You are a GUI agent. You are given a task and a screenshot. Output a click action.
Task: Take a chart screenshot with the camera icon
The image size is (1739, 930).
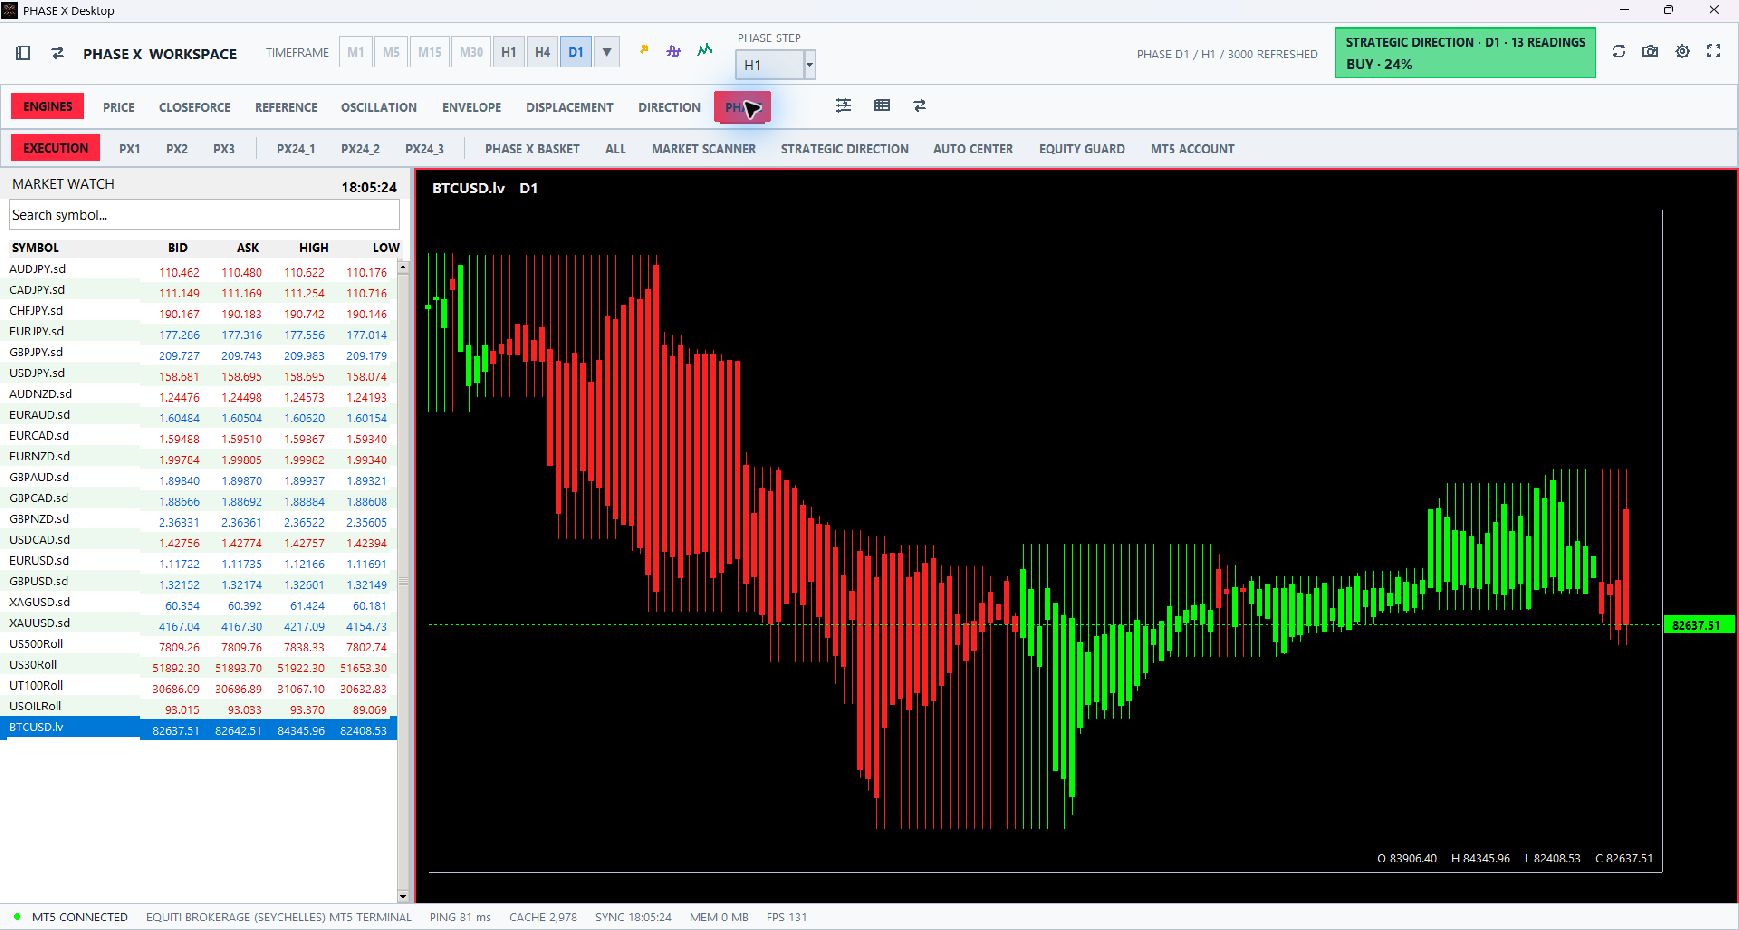(1650, 52)
